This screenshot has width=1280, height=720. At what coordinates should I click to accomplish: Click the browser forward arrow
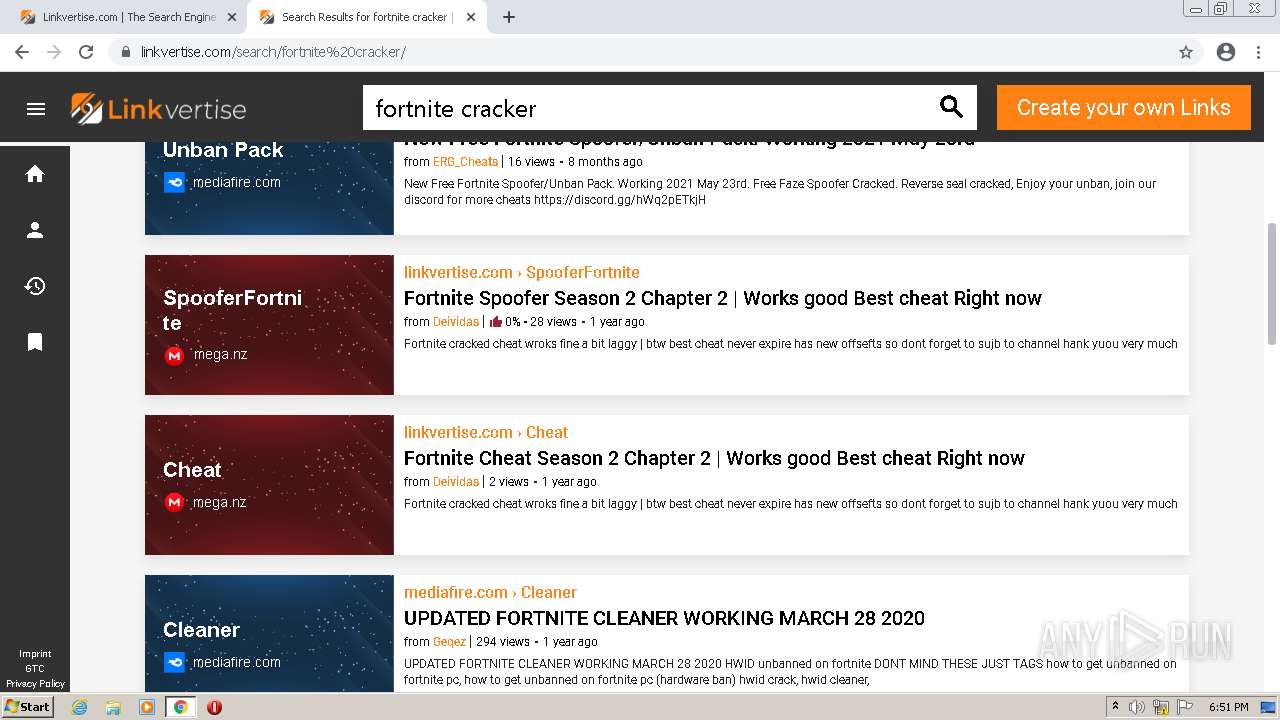coord(54,52)
